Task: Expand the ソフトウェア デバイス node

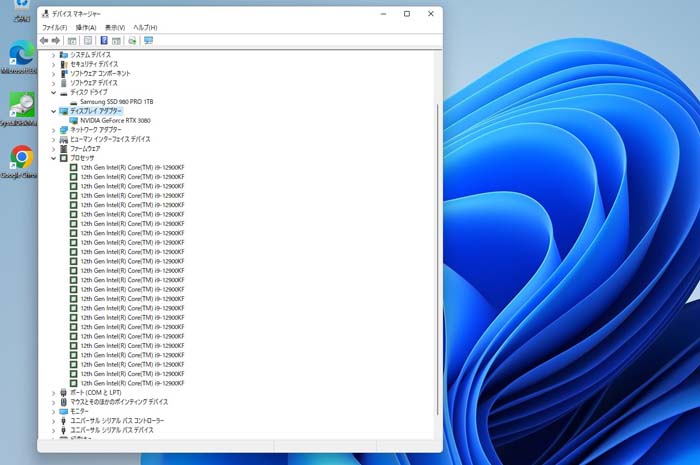Action: (53, 83)
